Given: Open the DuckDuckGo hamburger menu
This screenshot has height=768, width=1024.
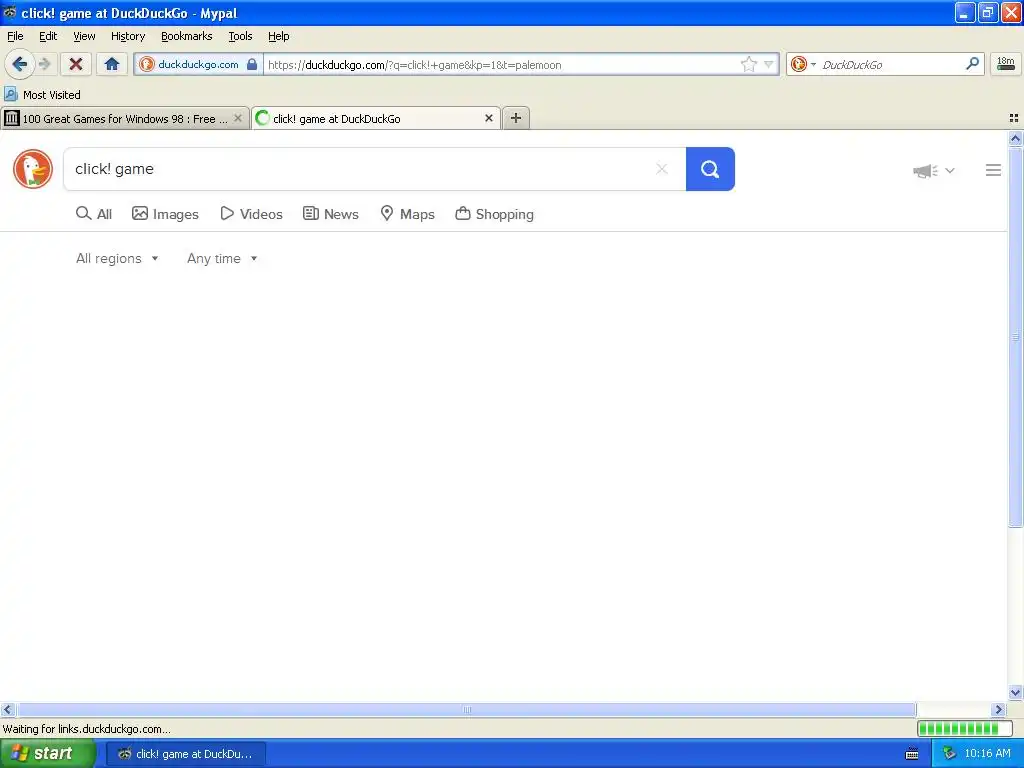Looking at the screenshot, I should [x=993, y=170].
